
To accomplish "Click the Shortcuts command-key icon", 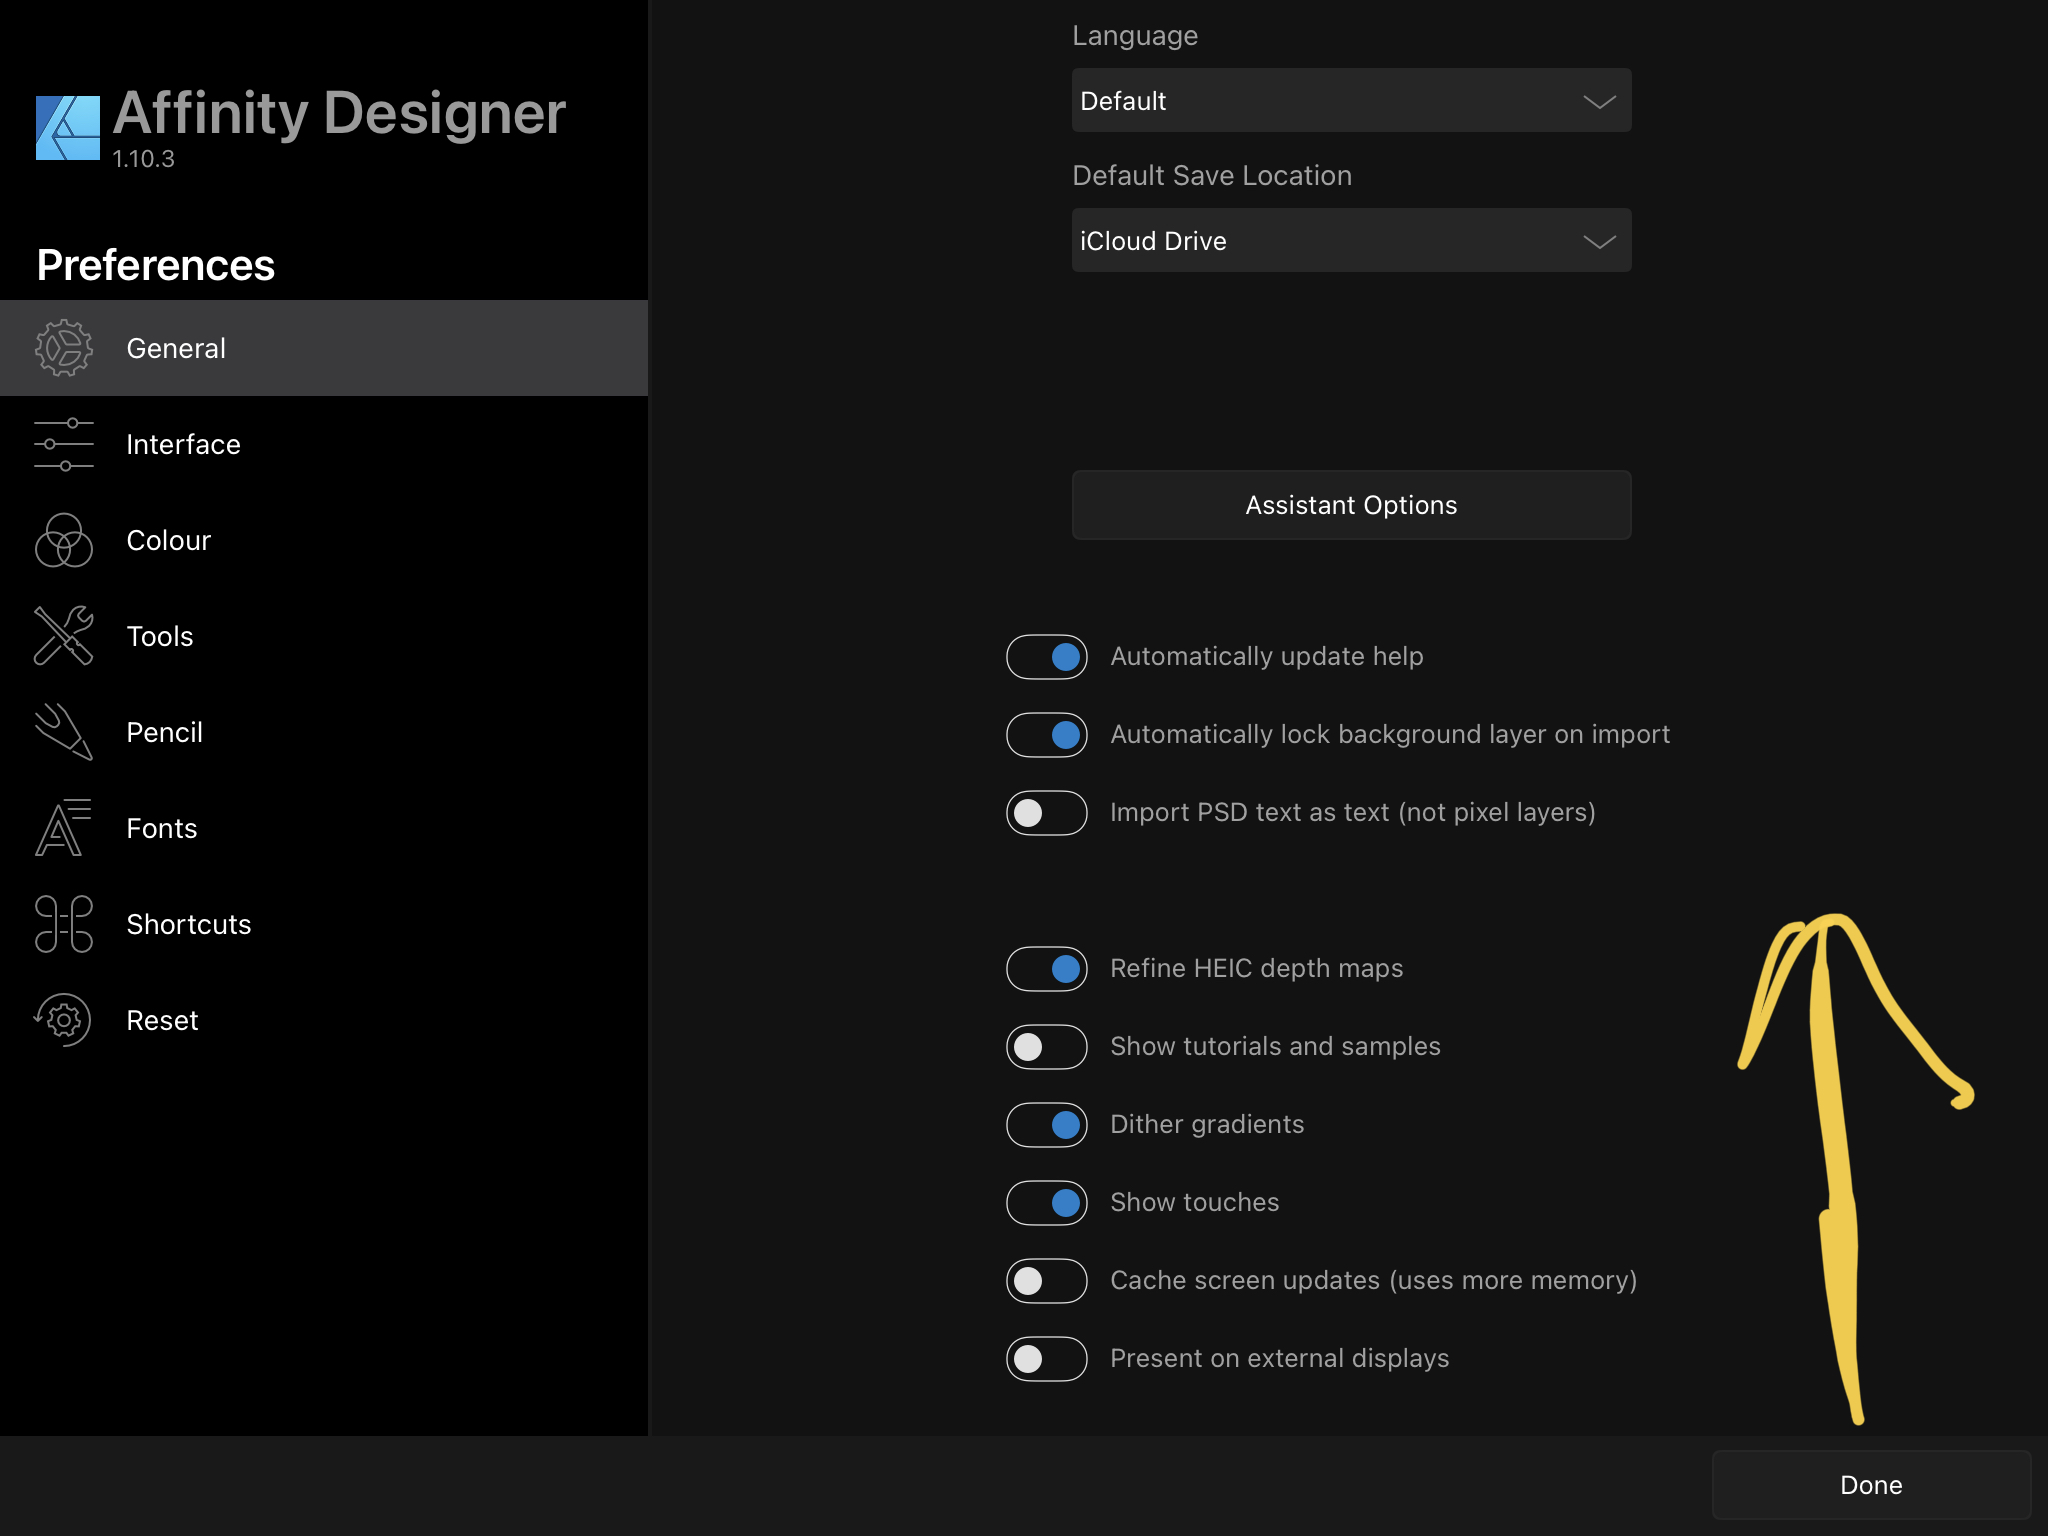I will tap(64, 924).
